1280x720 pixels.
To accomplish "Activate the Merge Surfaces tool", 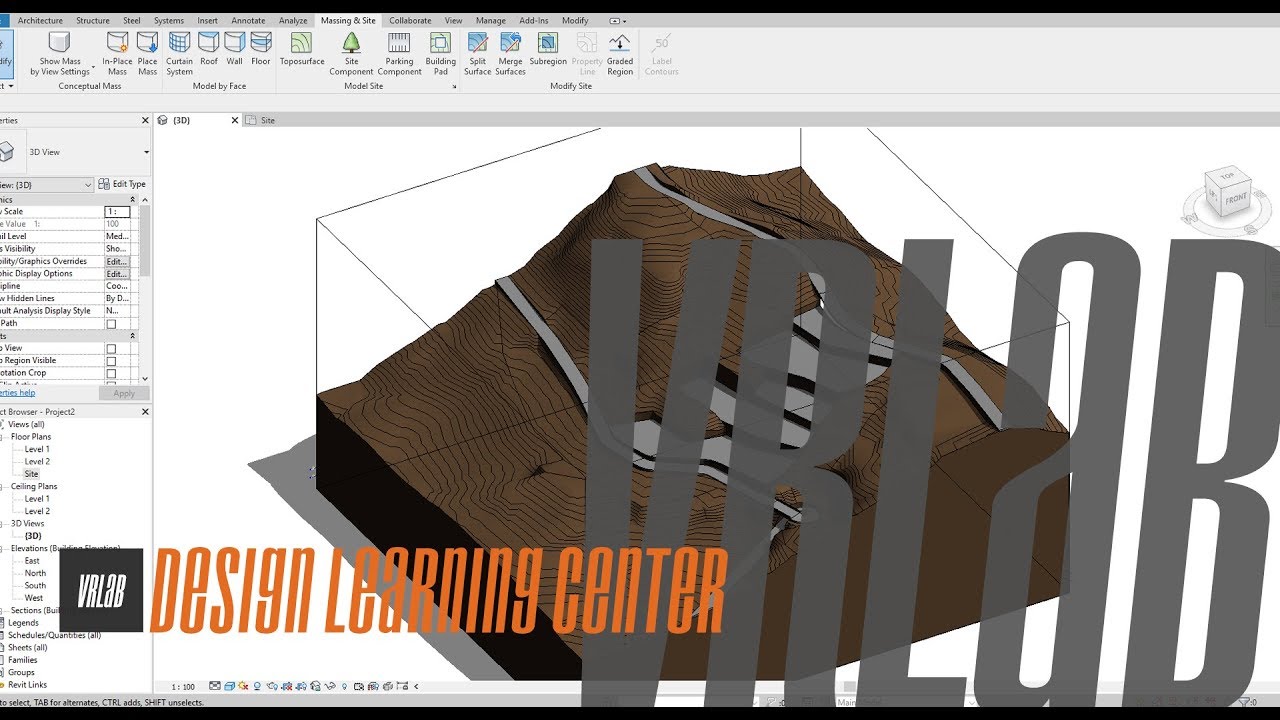I will (x=510, y=53).
